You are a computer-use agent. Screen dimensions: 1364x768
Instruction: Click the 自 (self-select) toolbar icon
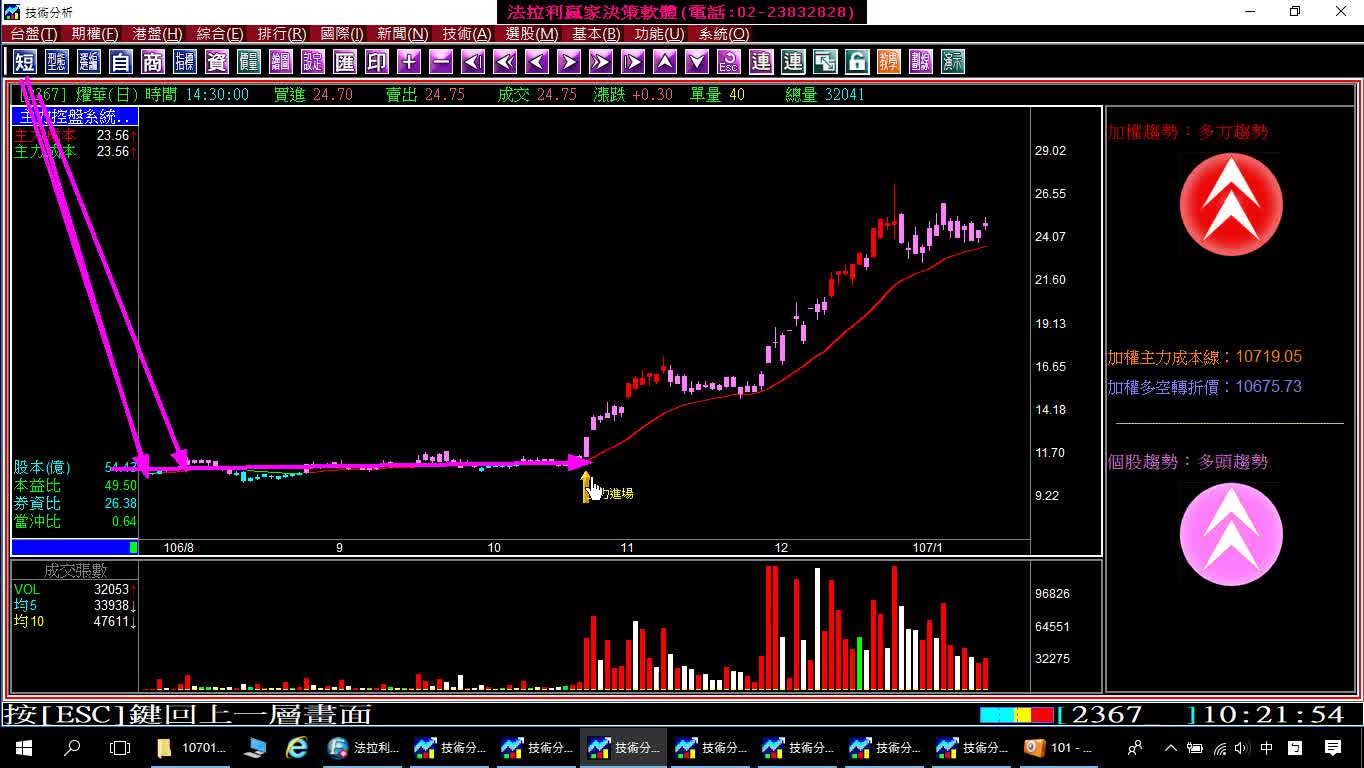pyautogui.click(x=121, y=62)
